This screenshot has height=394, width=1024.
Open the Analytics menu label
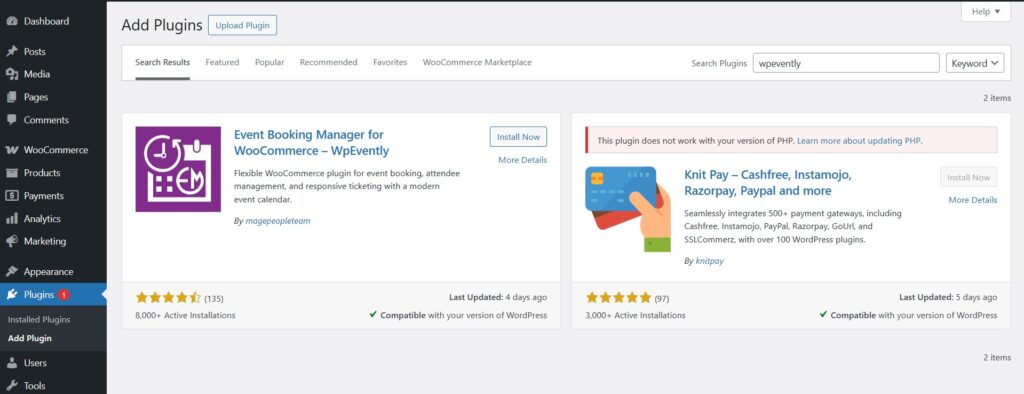[x=42, y=219]
